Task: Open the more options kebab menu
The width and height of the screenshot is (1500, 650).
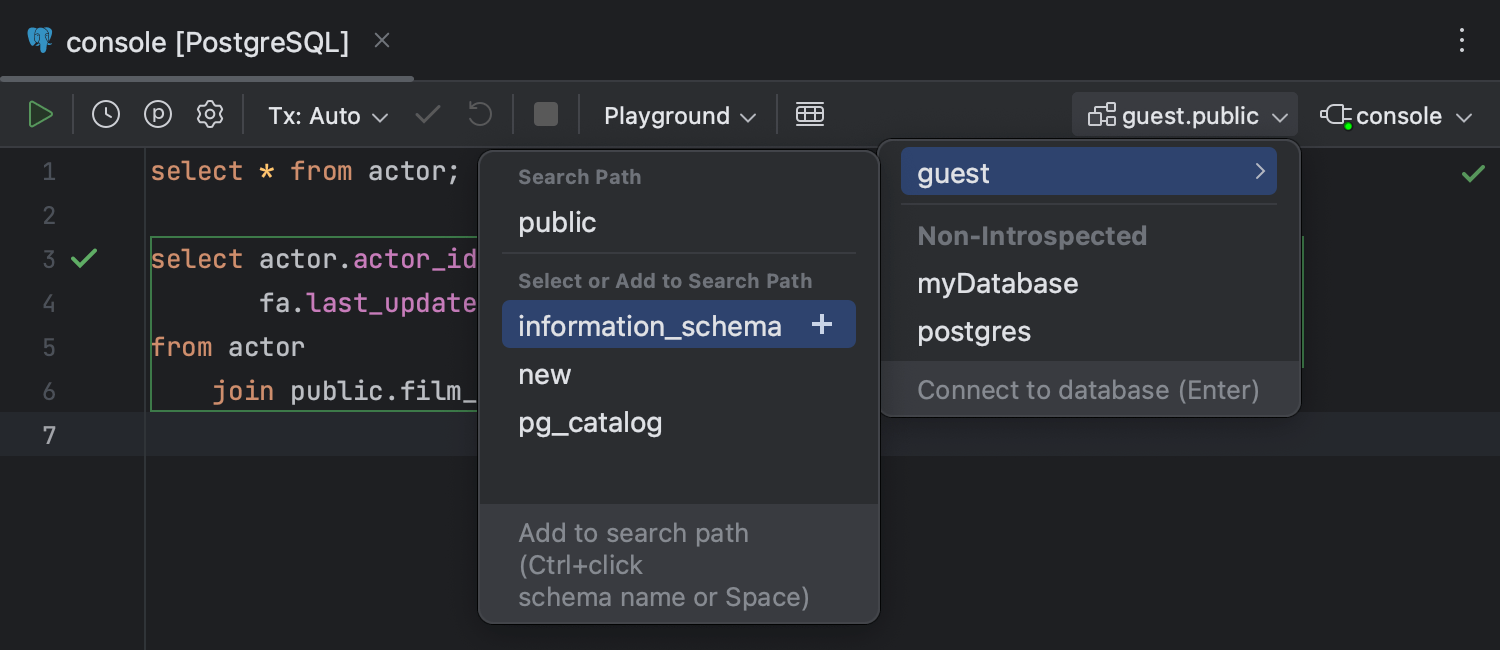Action: [x=1461, y=41]
